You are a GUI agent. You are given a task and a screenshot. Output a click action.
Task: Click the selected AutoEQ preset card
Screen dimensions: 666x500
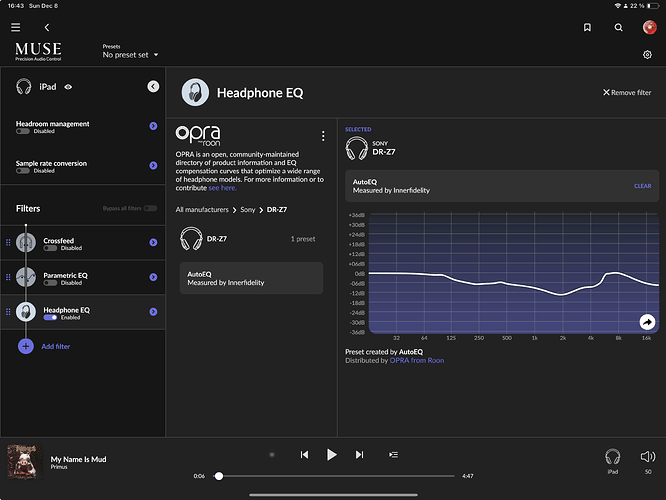coord(502,186)
